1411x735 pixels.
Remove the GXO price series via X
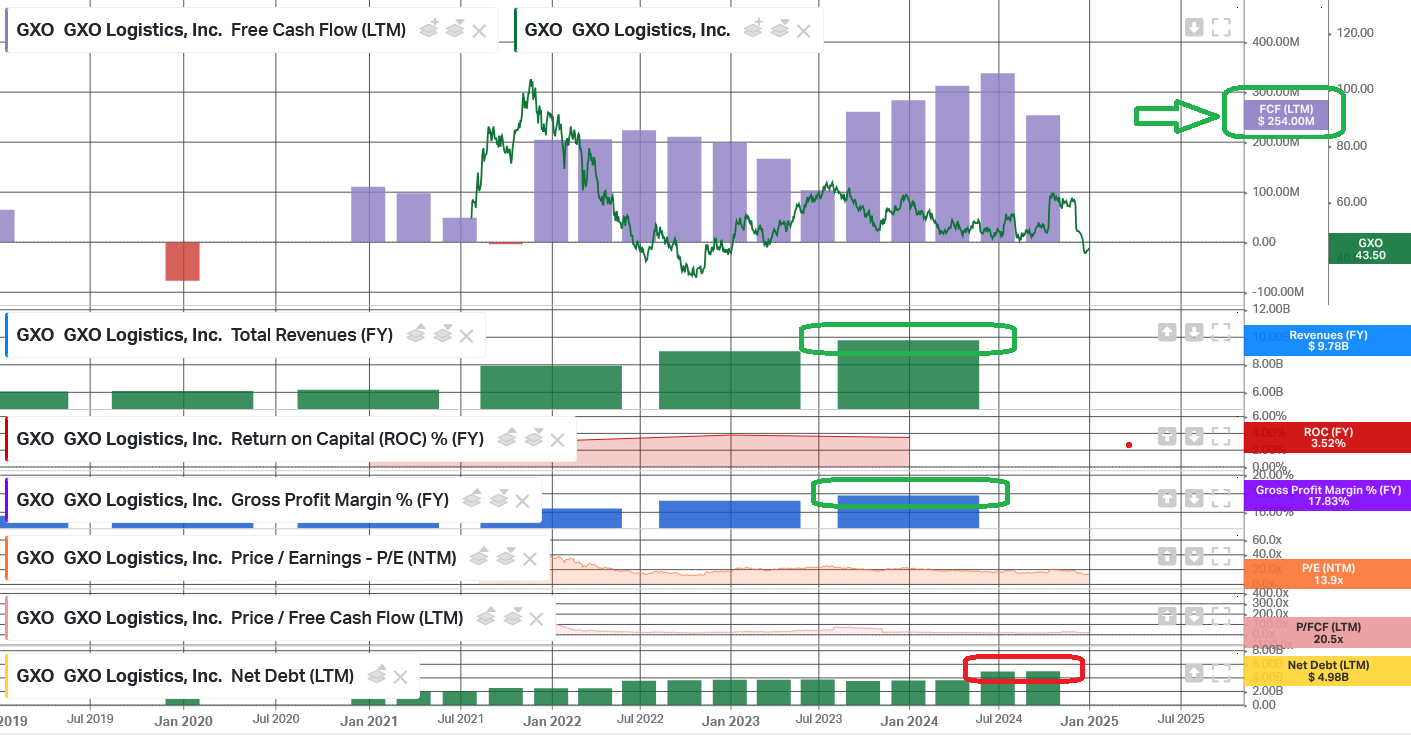804,30
